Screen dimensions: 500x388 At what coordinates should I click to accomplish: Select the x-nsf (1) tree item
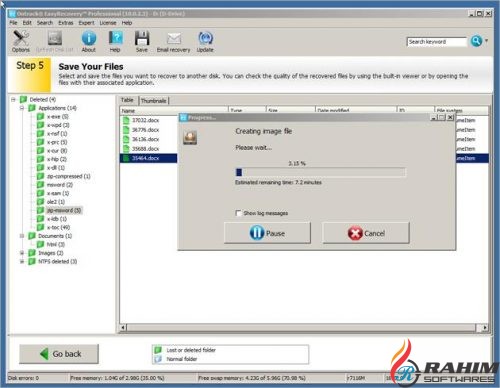(57, 133)
